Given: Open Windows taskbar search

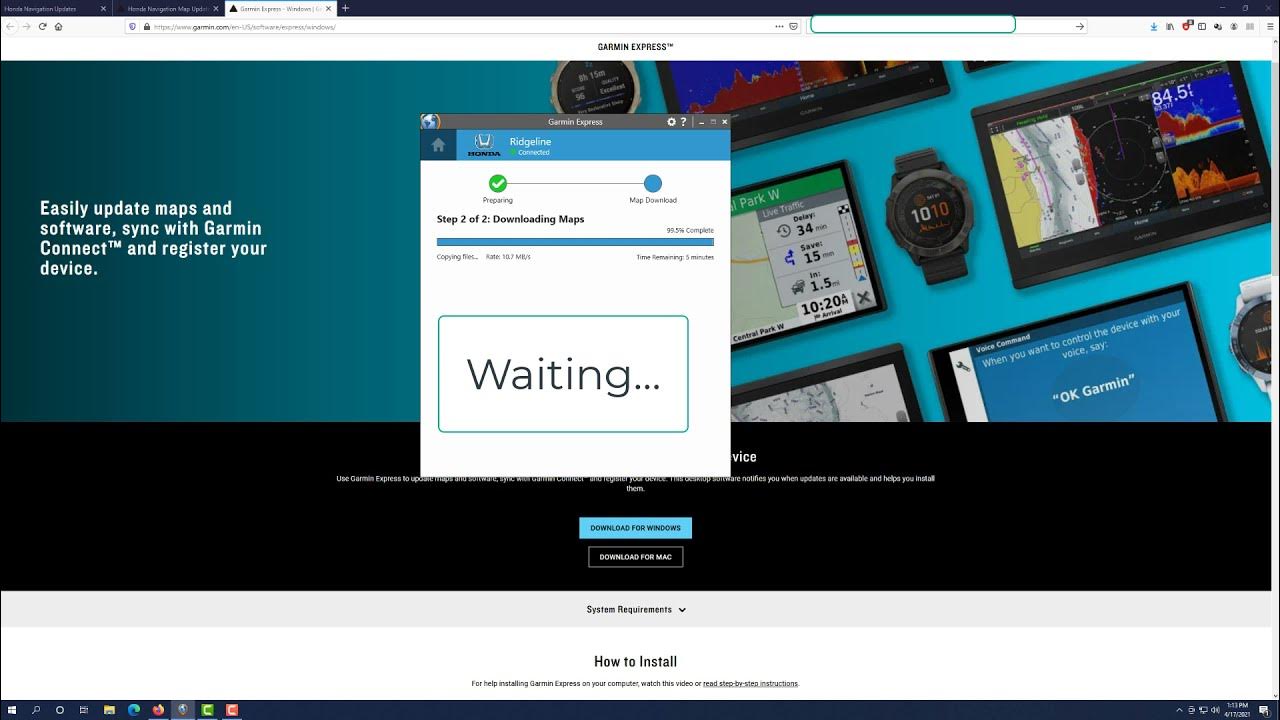Looking at the screenshot, I should (36, 710).
